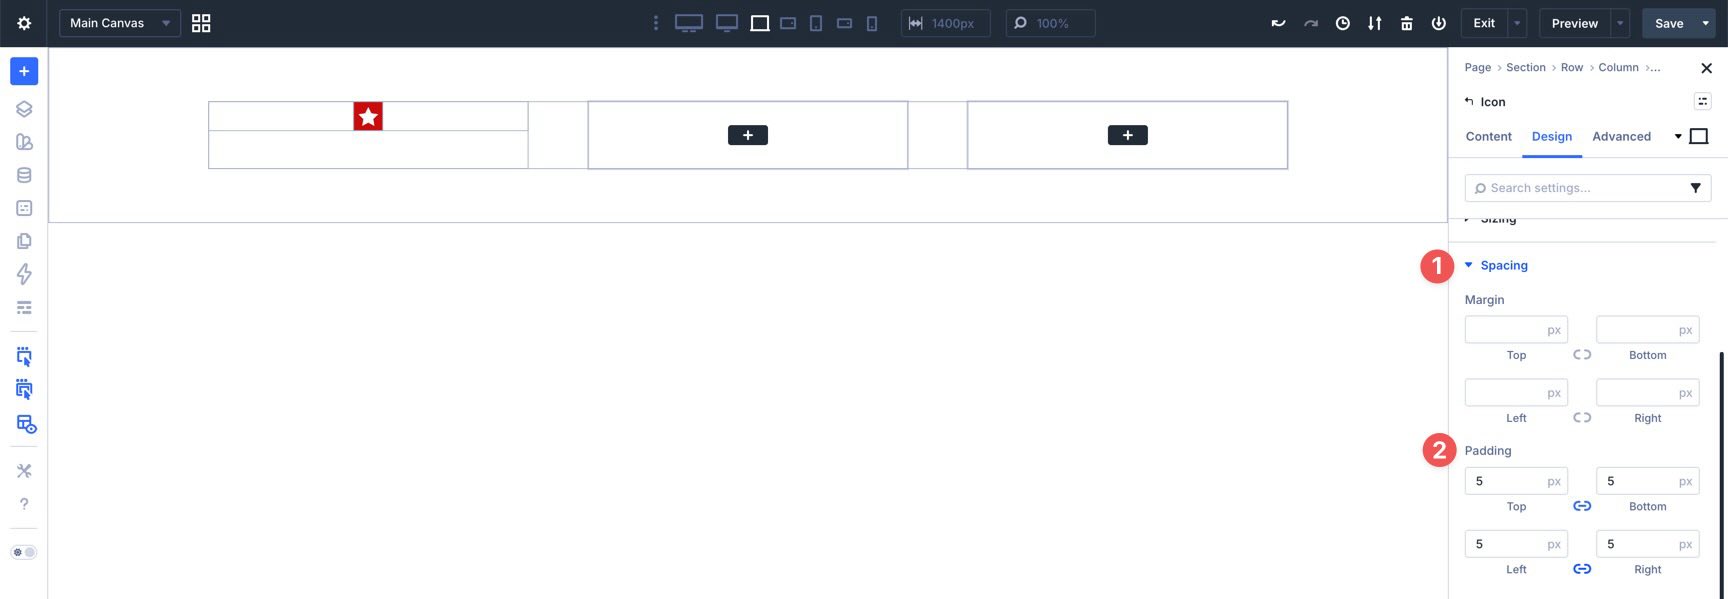This screenshot has width=1728, height=599.
Task: Open the lightning bolt sidebar icon
Action: coord(24,274)
